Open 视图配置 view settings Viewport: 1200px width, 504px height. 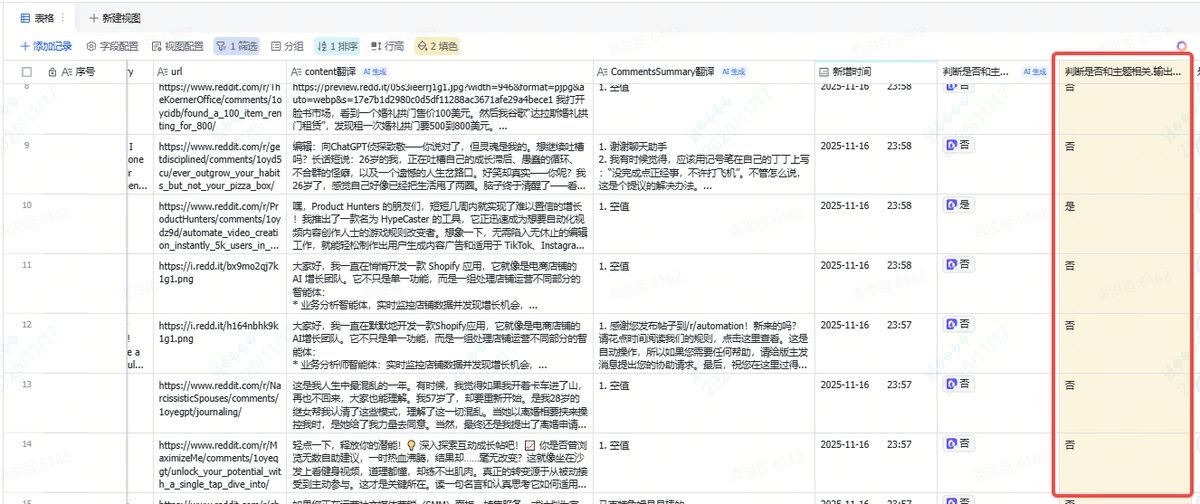coord(178,46)
